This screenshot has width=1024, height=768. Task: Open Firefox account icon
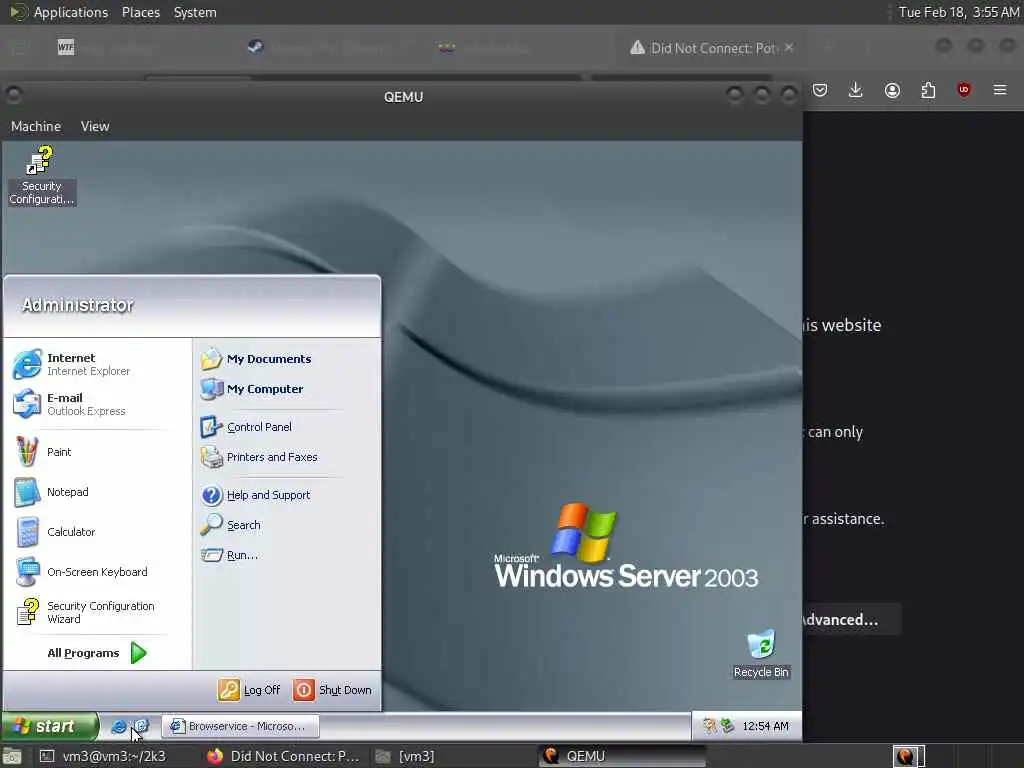[892, 90]
